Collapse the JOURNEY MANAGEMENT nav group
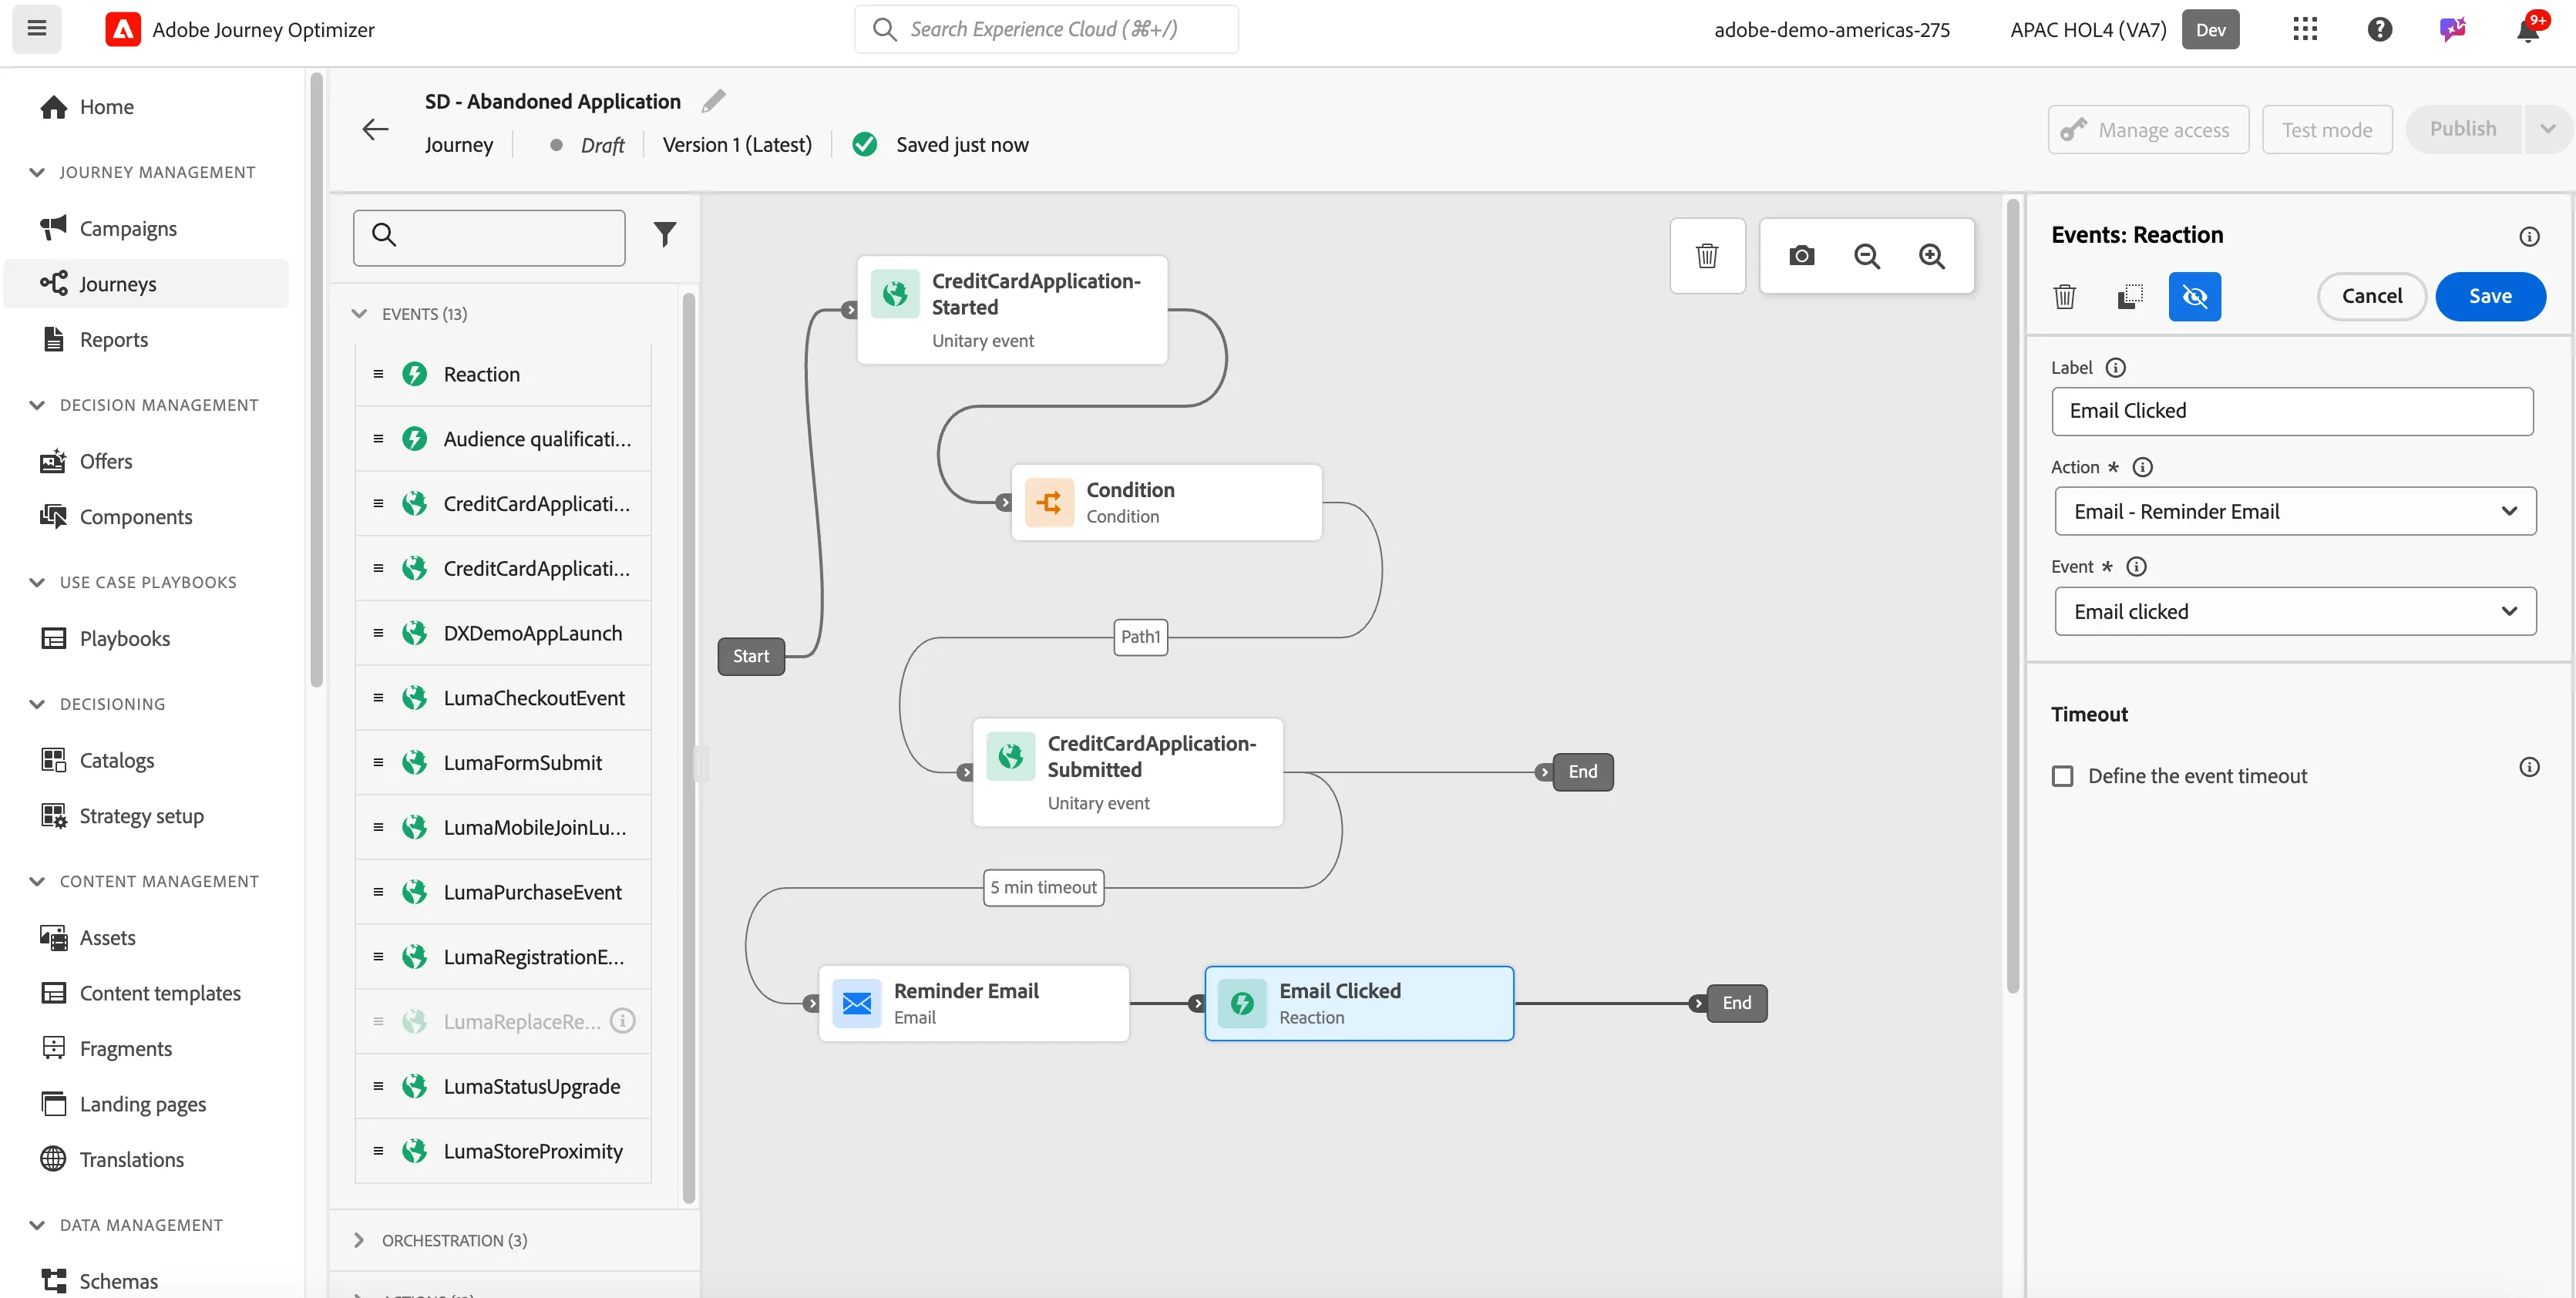2576x1298 pixels. (37, 172)
